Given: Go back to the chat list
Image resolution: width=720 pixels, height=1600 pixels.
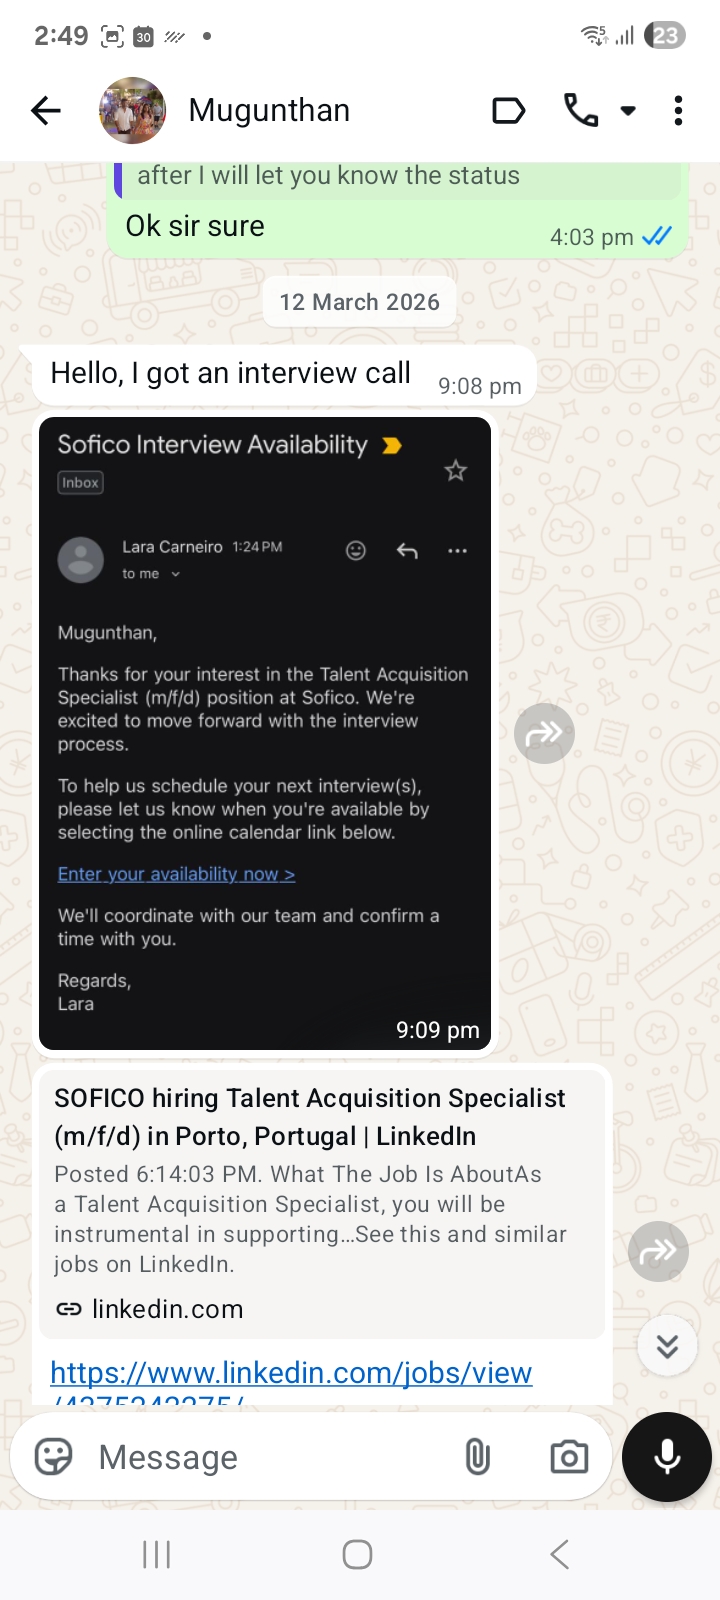Looking at the screenshot, I should pyautogui.click(x=46, y=111).
